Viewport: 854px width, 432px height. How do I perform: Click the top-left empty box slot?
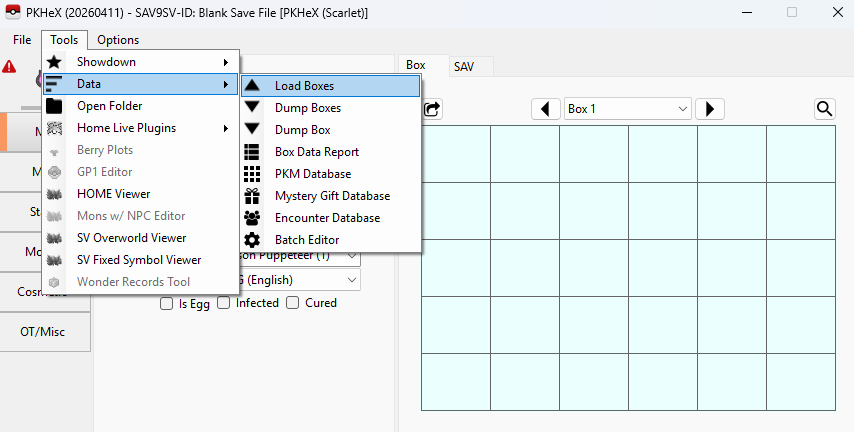pos(455,154)
